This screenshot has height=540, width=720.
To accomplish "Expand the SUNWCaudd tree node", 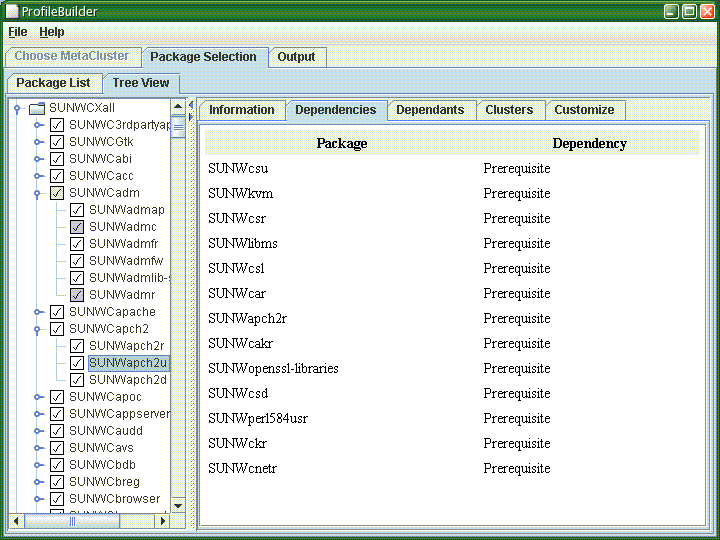I will tap(39, 431).
